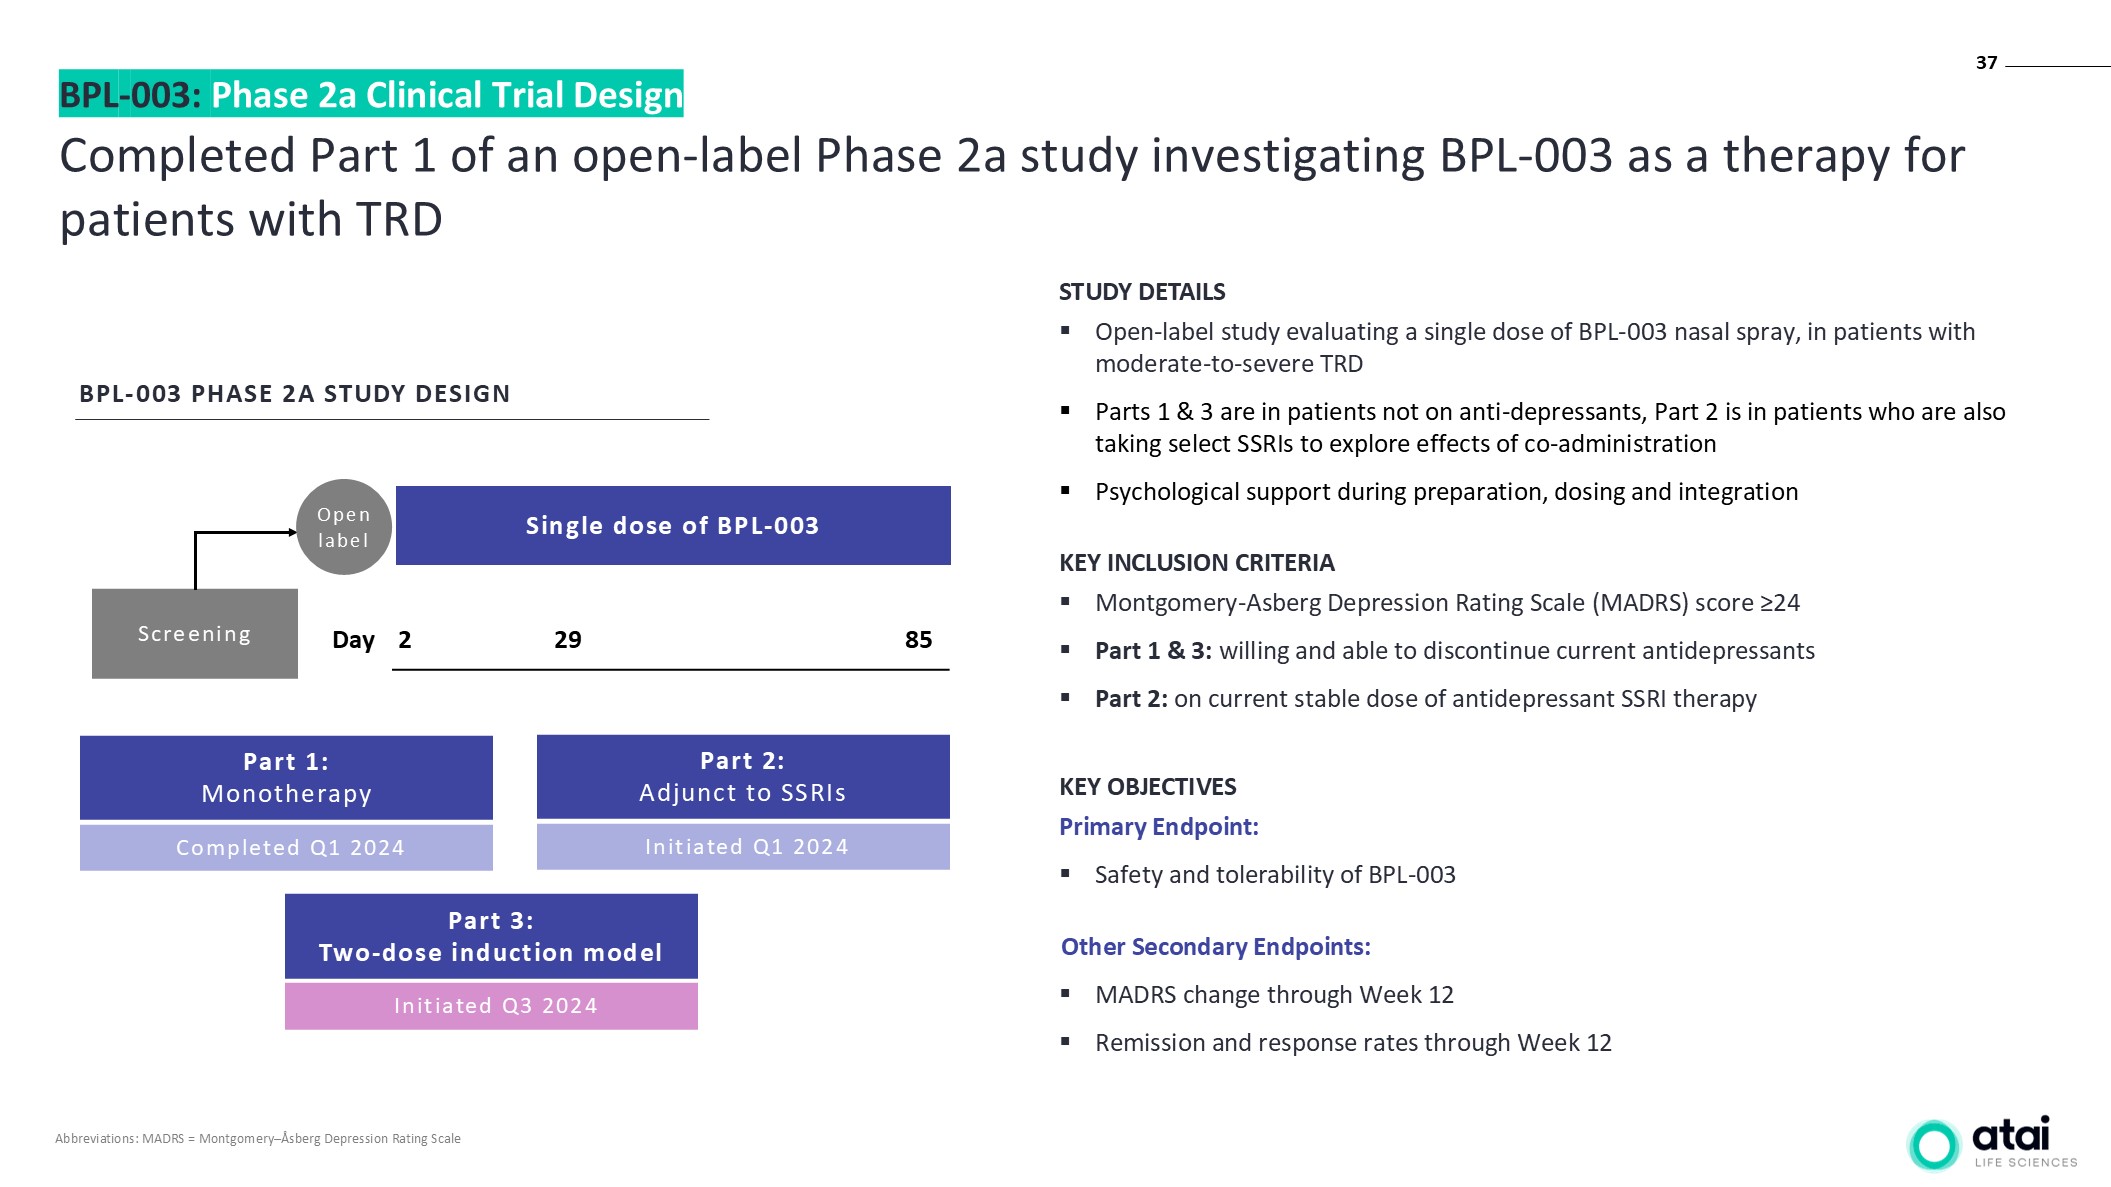Click the page number 37

coord(1986,63)
